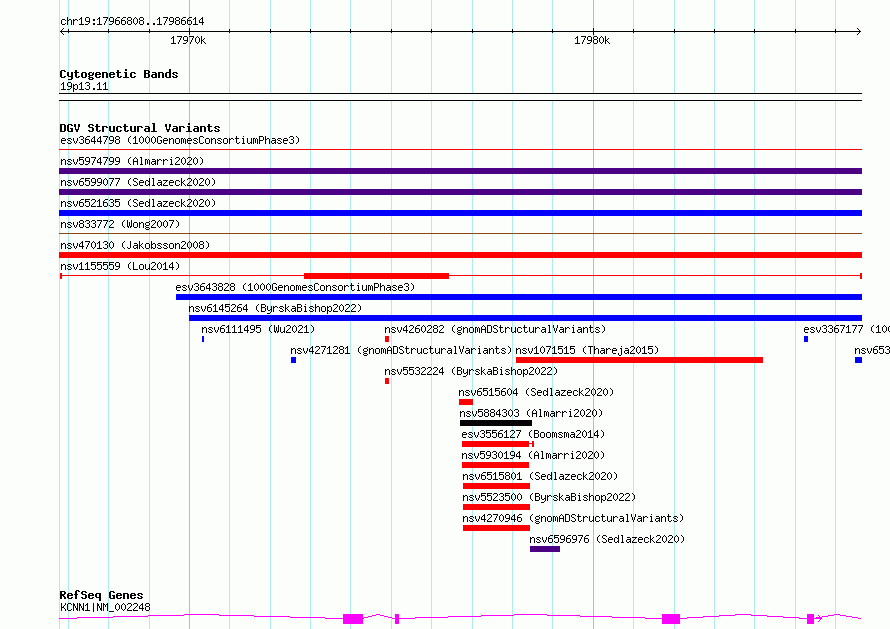Viewport: 890px width, 629px height.
Task: Click the 17980k ruler tick label
Action: tap(592, 40)
